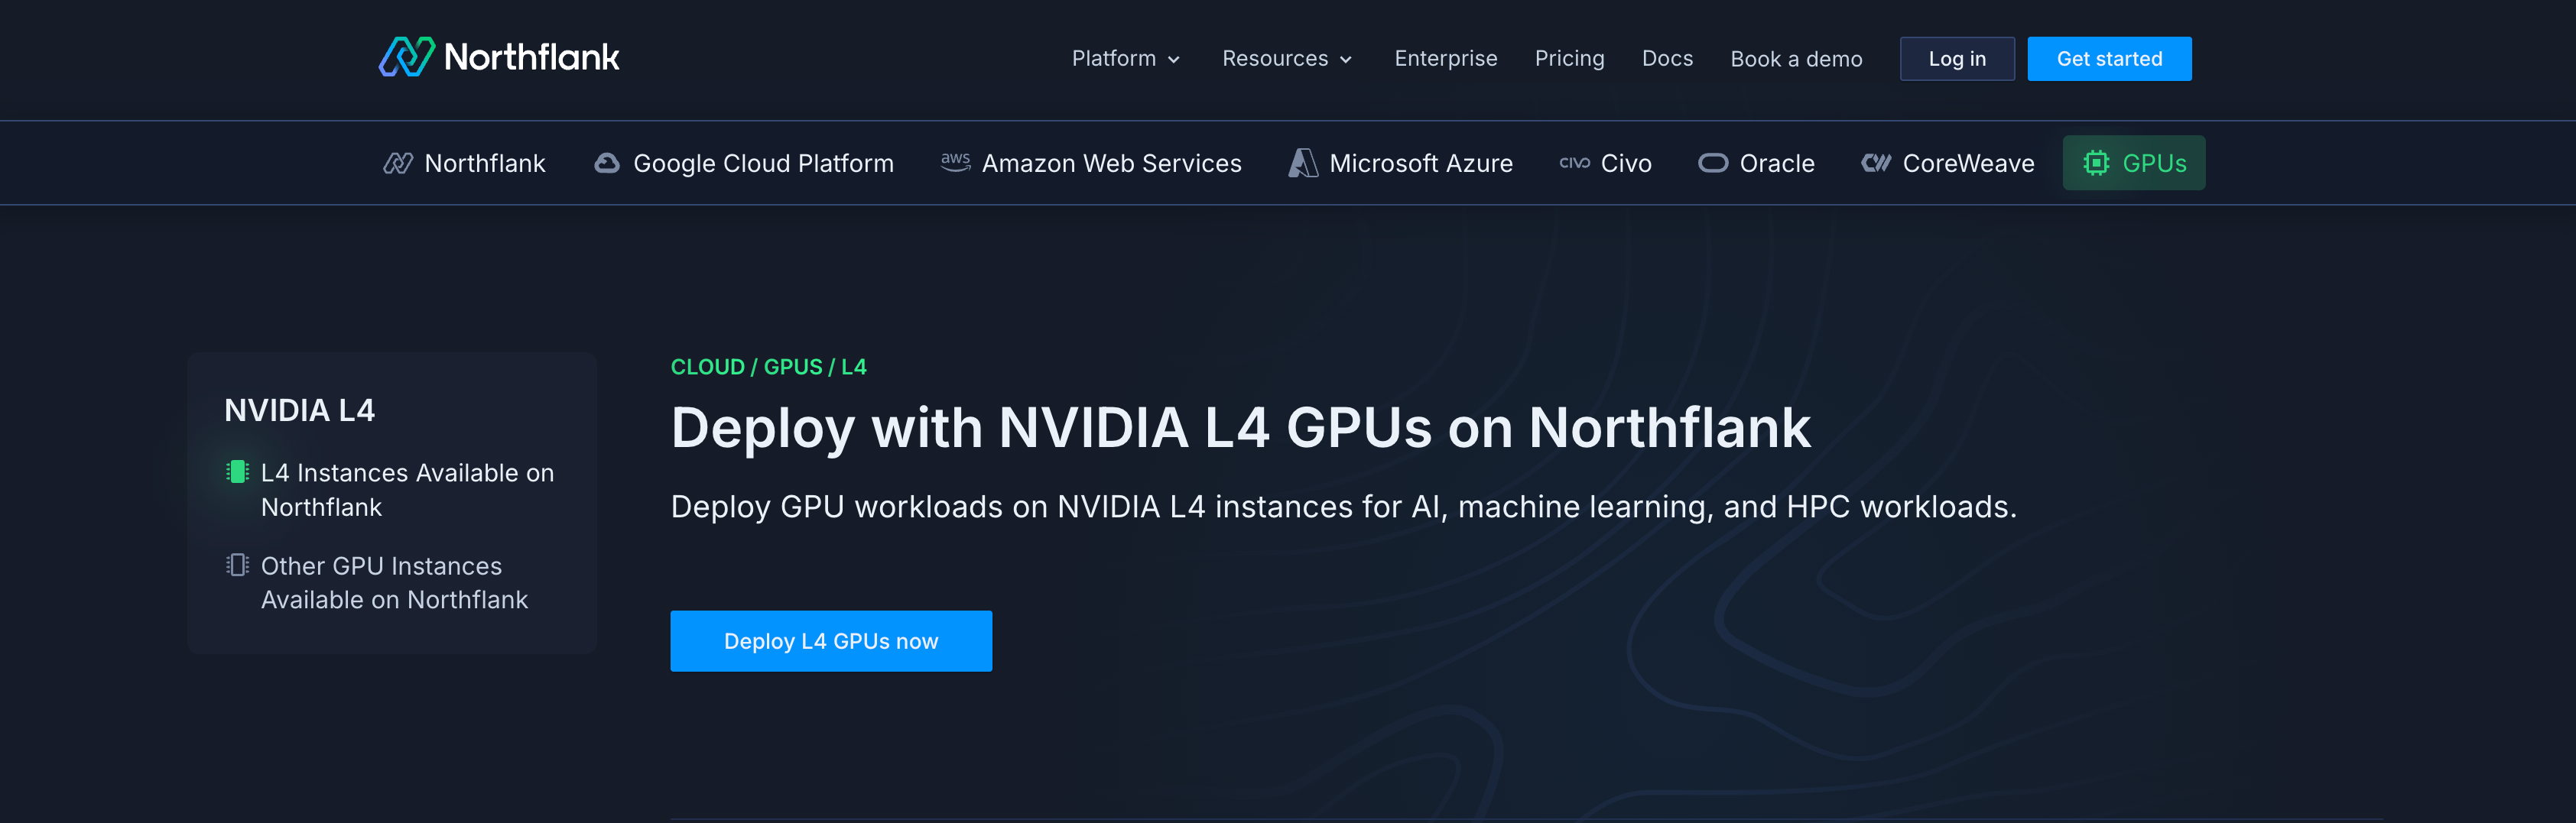Select the CoreWeave tab
Screen dimensions: 2576x823
tap(1947, 163)
